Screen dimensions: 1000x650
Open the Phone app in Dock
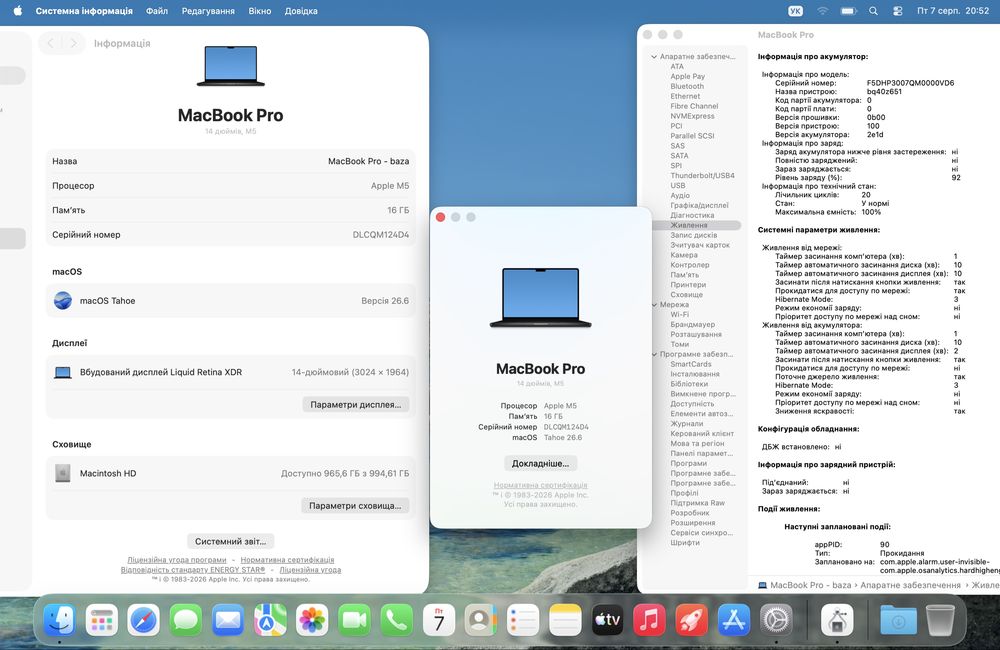396,619
